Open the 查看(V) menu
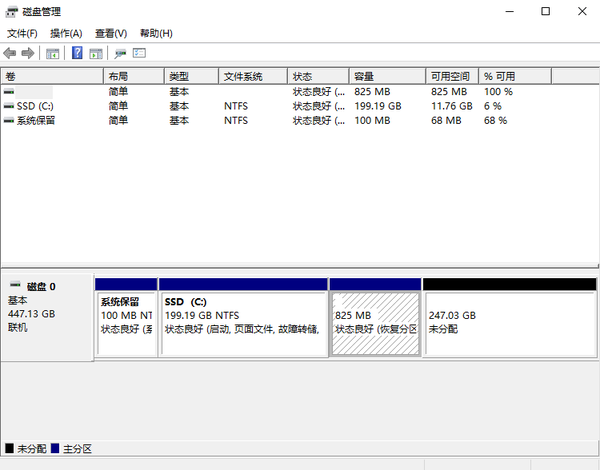Image resolution: width=600 pixels, height=470 pixels. click(111, 34)
